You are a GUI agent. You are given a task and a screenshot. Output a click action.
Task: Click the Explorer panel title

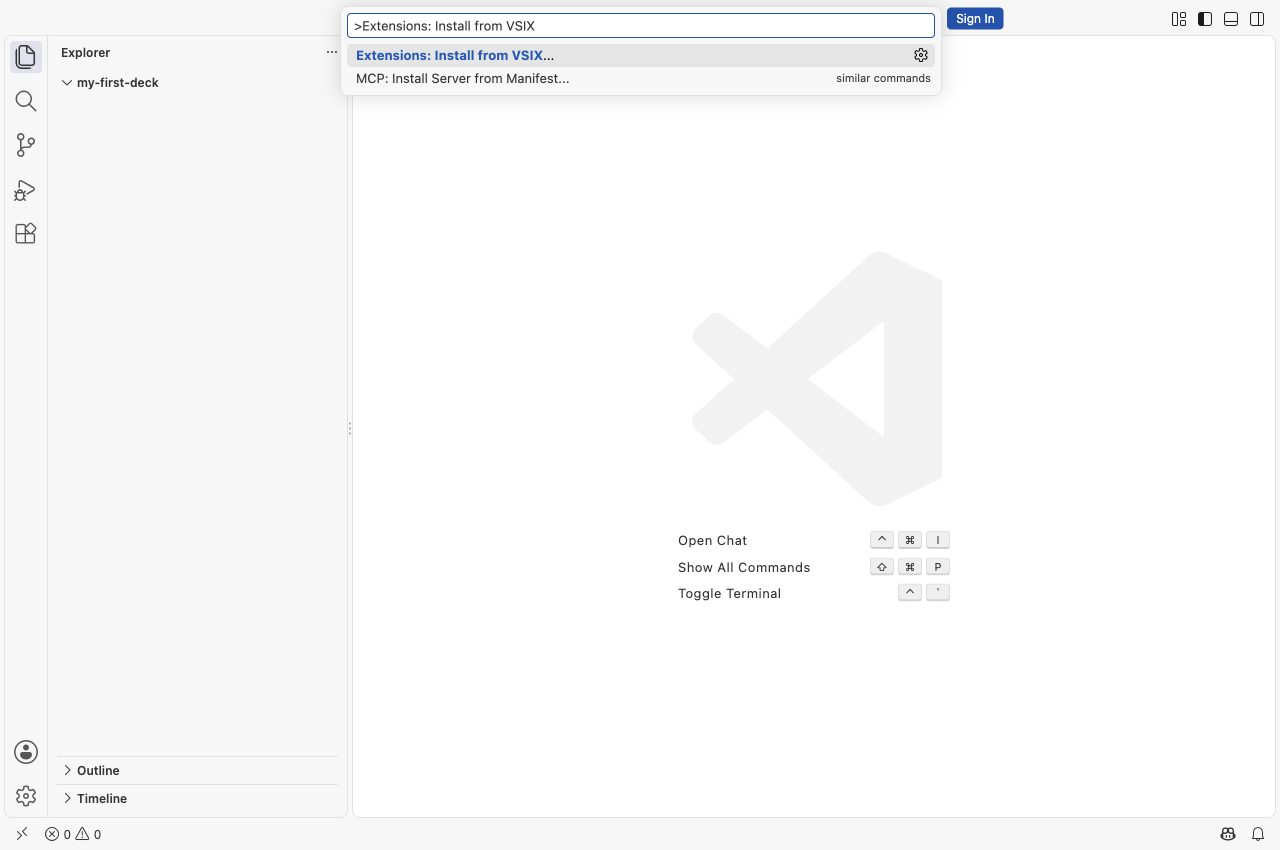[x=85, y=52]
